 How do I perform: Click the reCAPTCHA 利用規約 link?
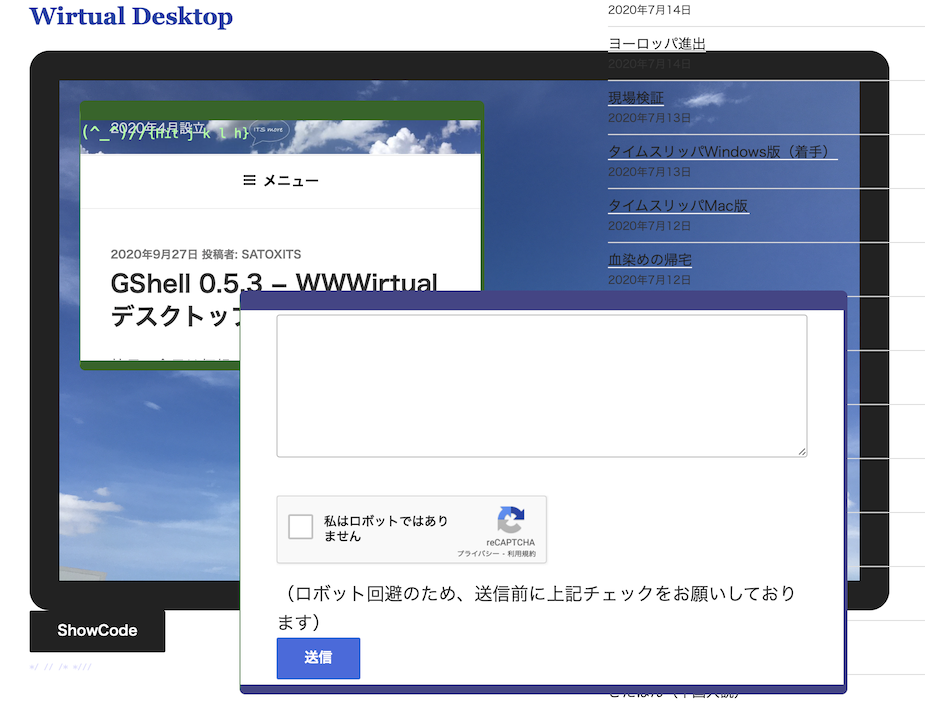tap(521, 553)
